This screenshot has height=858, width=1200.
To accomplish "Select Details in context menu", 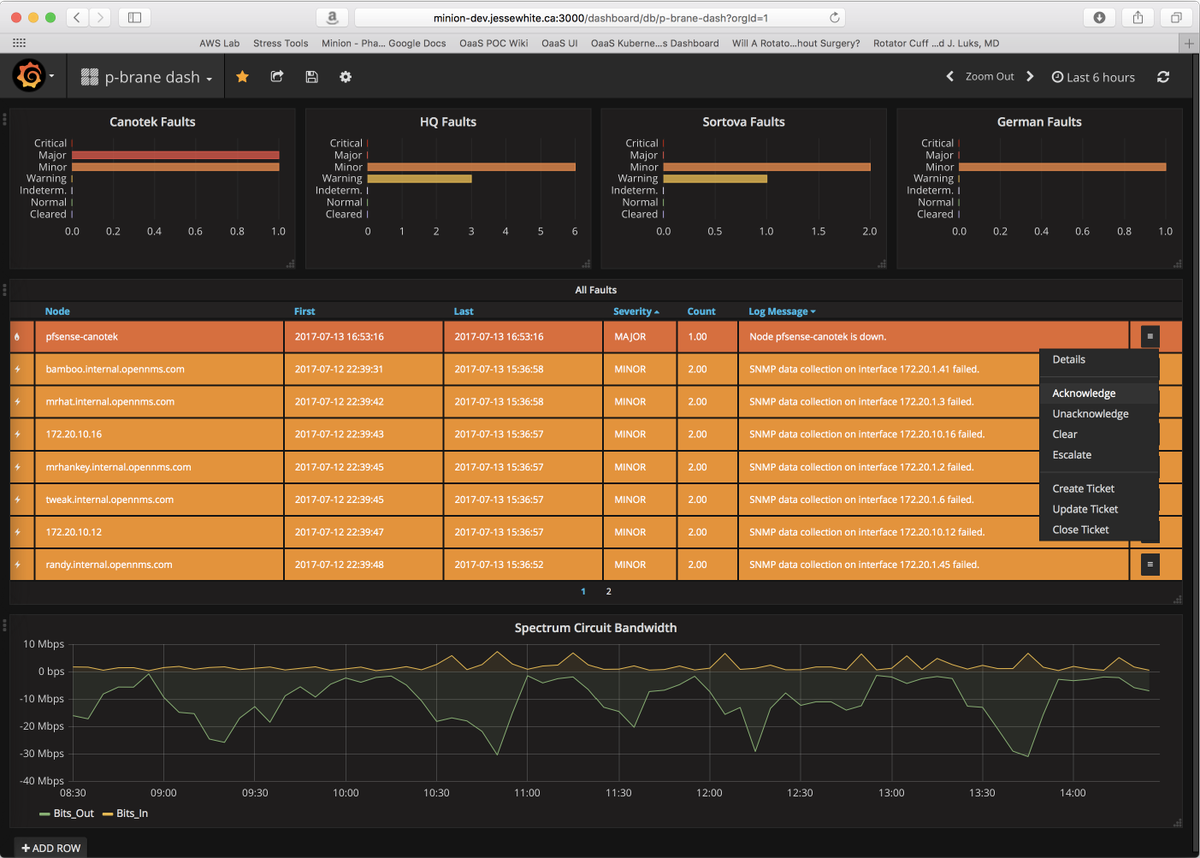I will click(x=1099, y=360).
